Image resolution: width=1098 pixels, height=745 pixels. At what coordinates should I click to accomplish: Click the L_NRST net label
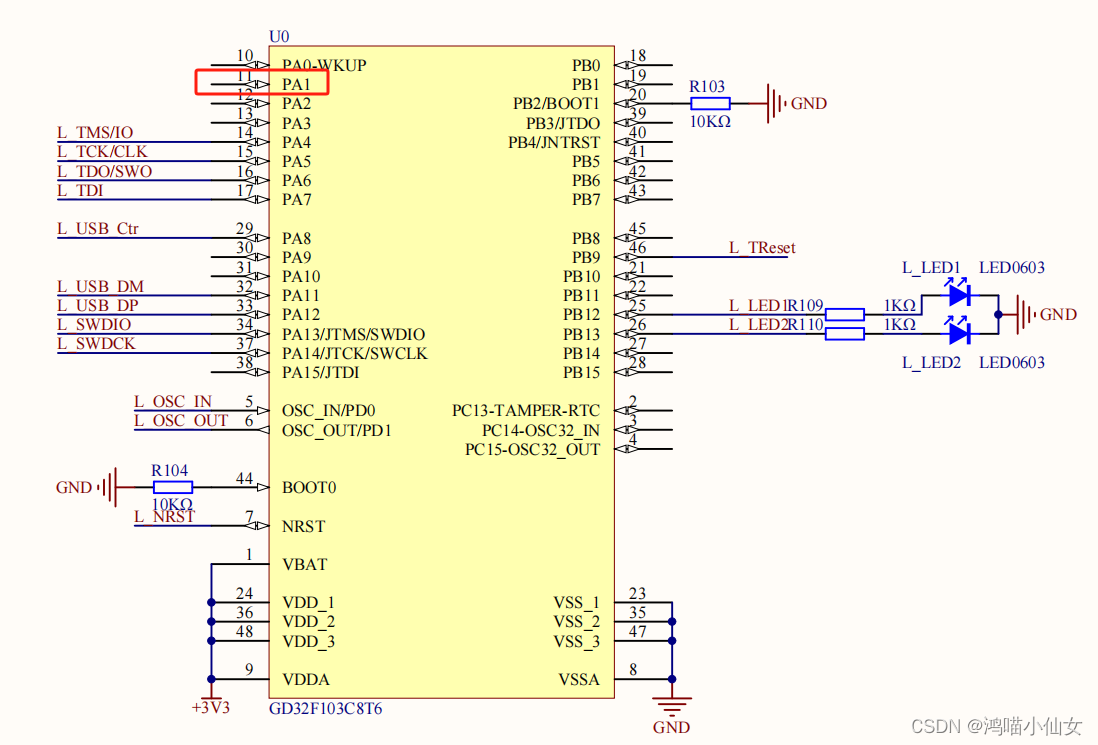165,517
